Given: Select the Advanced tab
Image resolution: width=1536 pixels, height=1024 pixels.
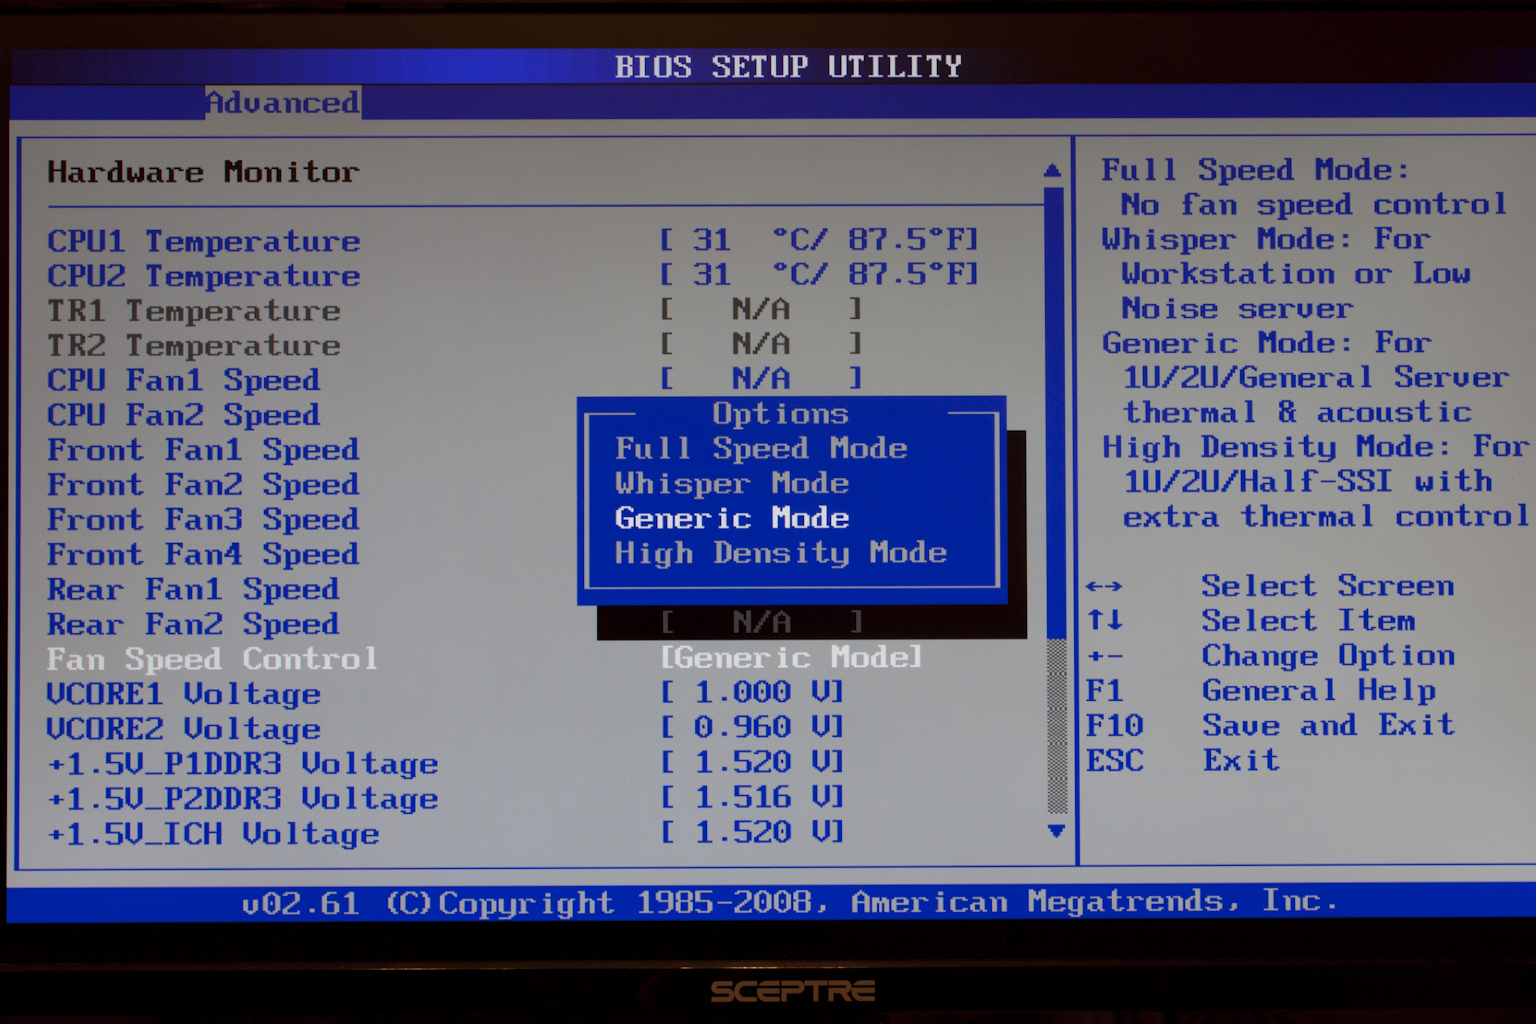Looking at the screenshot, I should (283, 102).
